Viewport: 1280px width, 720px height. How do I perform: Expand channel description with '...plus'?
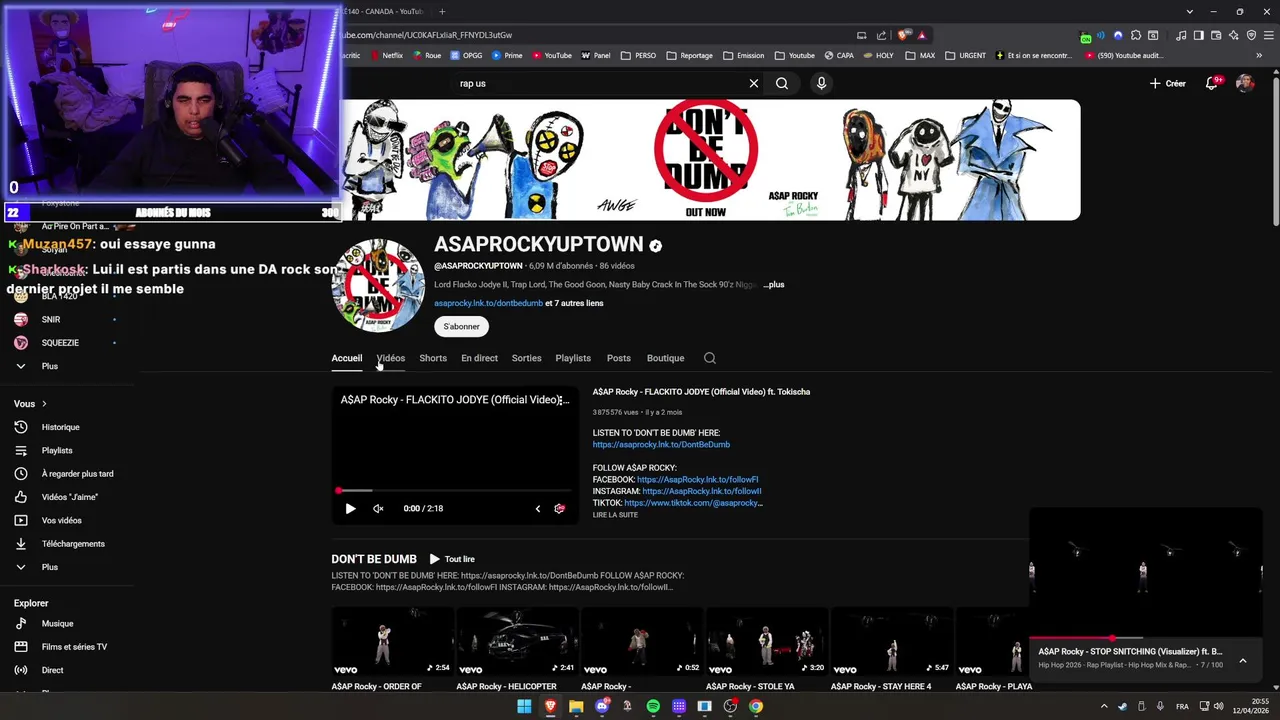(x=774, y=284)
